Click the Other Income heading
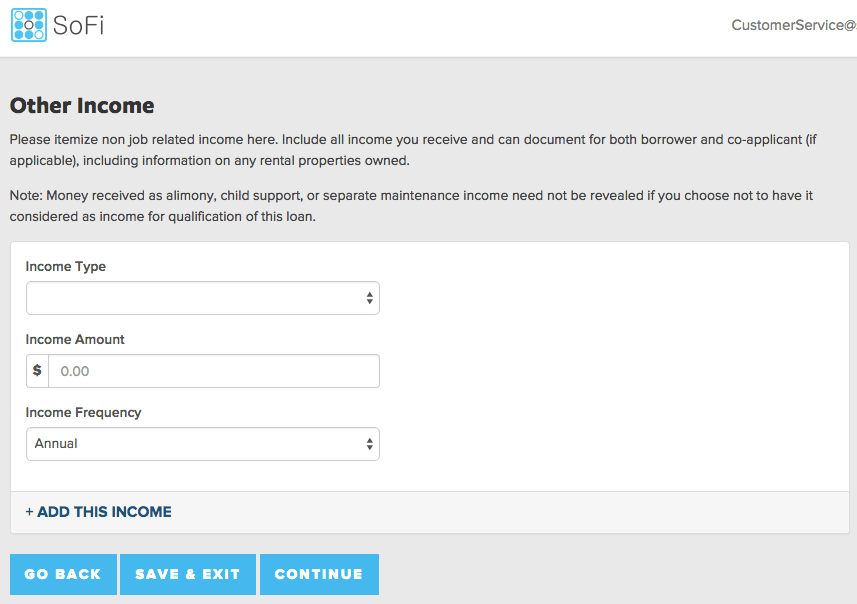Viewport: 857px width, 604px height. tap(82, 106)
